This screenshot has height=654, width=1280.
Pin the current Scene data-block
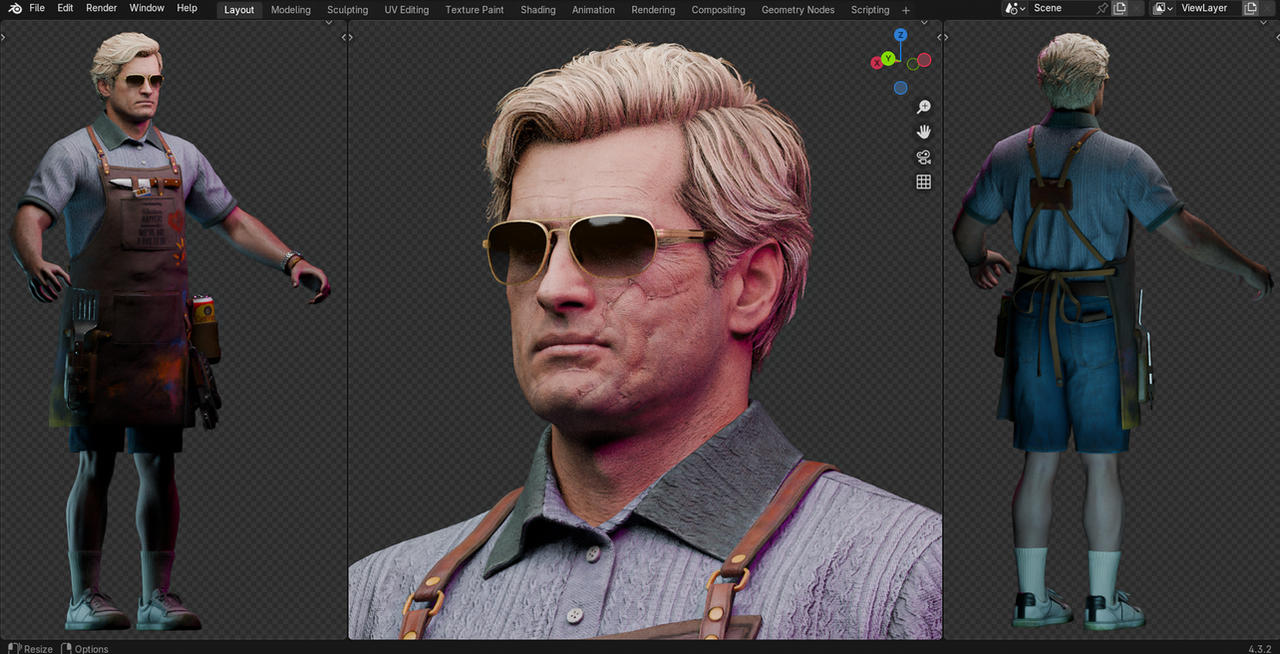pos(1102,8)
